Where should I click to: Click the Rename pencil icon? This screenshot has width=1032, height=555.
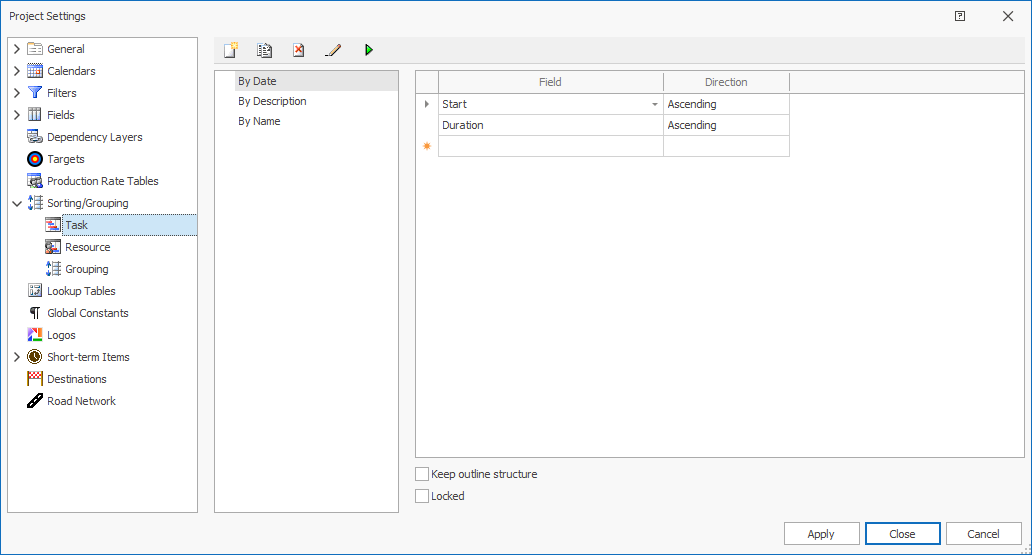(x=333, y=50)
